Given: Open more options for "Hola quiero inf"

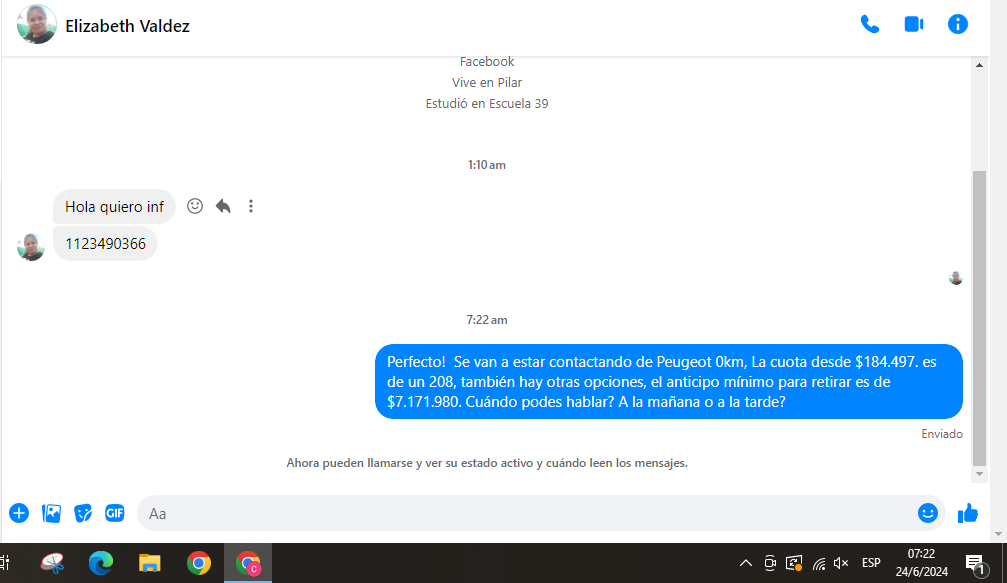Looking at the screenshot, I should pos(251,206).
